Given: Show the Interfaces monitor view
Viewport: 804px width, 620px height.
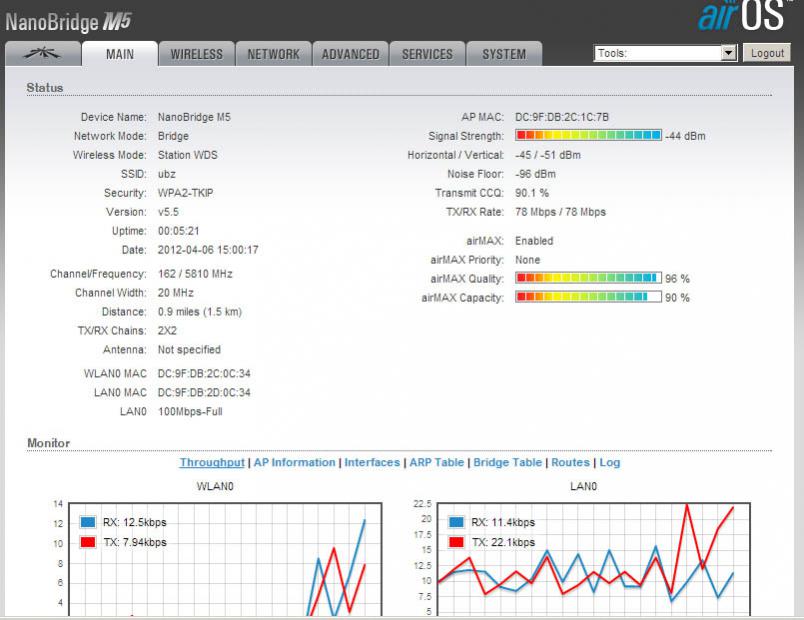Looking at the screenshot, I should coord(372,462).
